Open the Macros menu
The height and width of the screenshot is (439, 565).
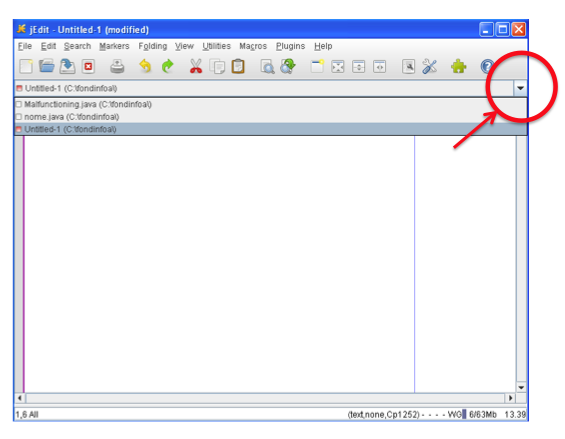(x=253, y=46)
